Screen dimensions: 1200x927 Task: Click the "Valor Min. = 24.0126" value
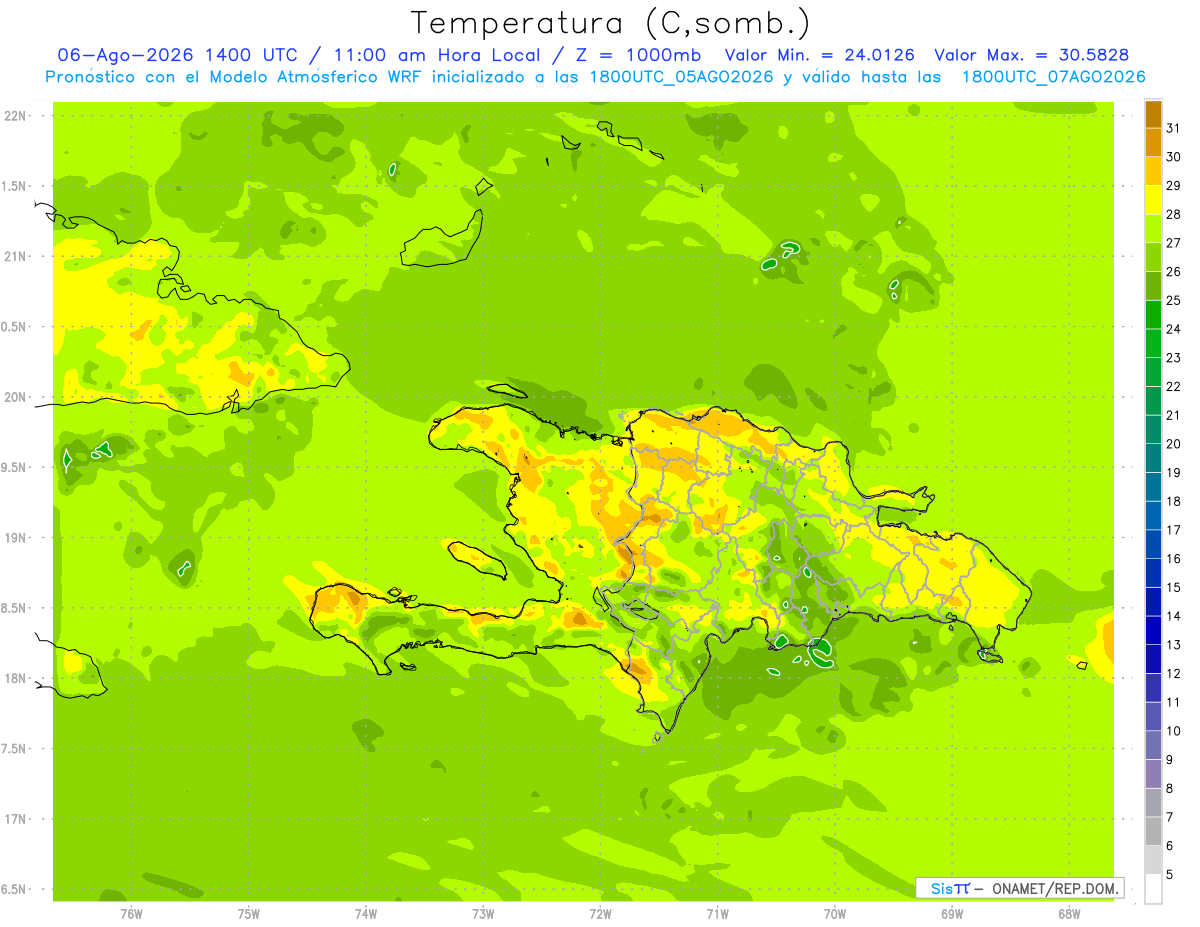point(819,55)
